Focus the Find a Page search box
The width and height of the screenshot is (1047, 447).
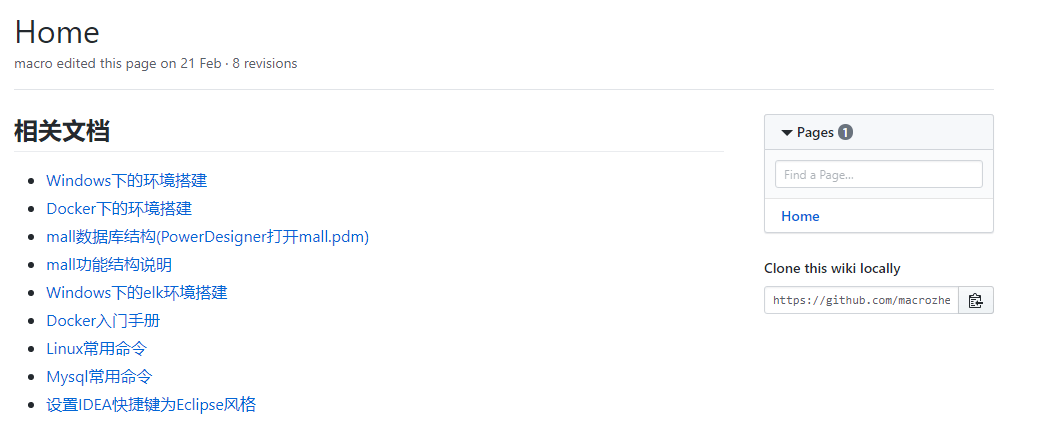pyautogui.click(x=878, y=174)
